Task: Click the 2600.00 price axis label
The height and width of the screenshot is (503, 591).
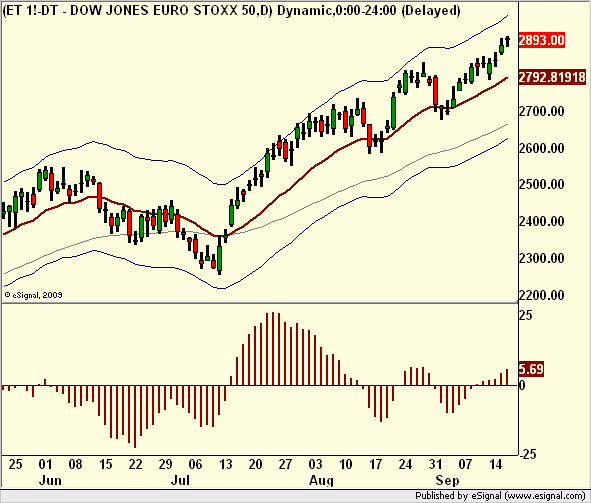Action: point(542,148)
